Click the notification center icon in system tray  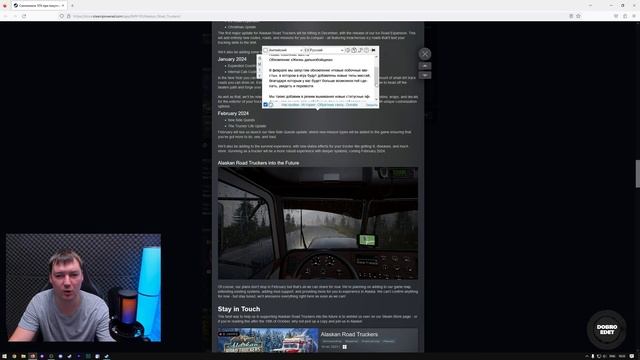point(632,356)
